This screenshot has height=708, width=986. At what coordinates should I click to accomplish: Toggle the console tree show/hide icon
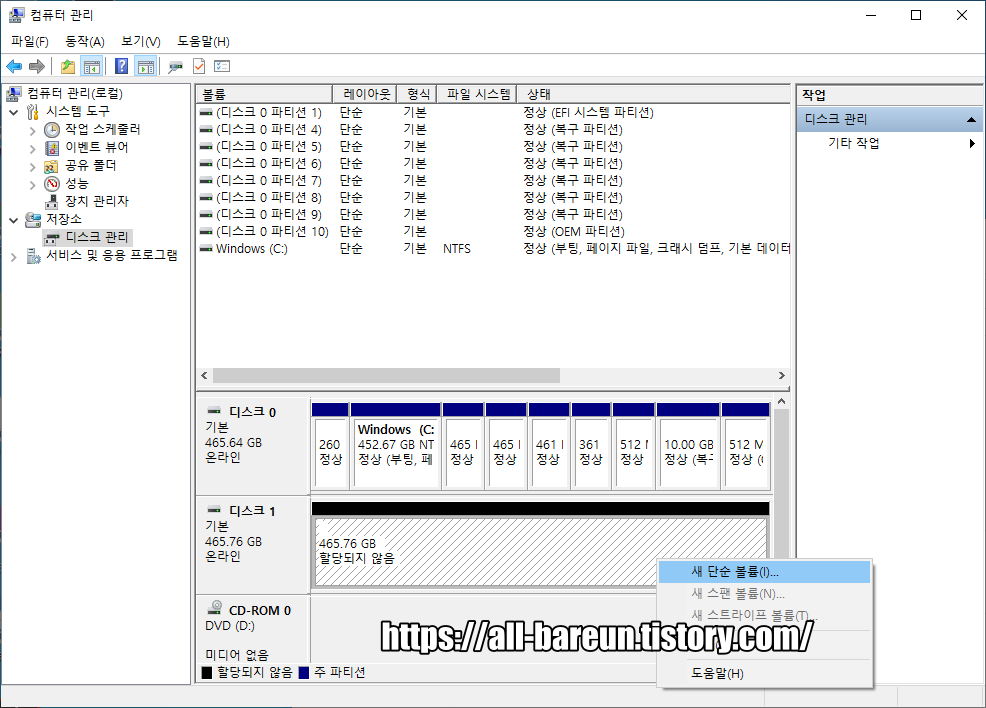(x=92, y=66)
